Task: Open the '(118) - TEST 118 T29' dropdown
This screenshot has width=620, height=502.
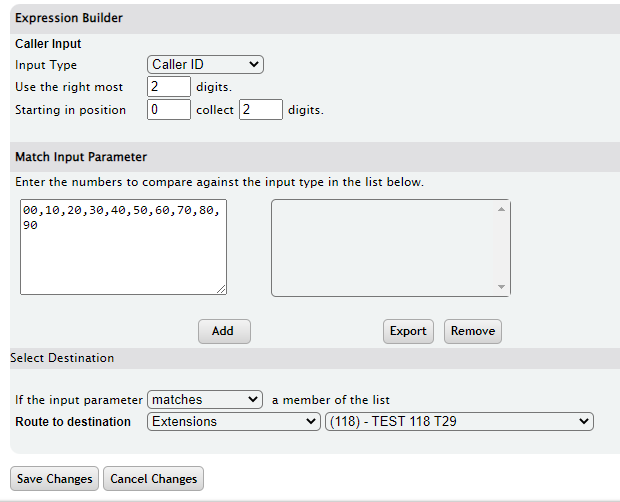Action: click(x=459, y=422)
